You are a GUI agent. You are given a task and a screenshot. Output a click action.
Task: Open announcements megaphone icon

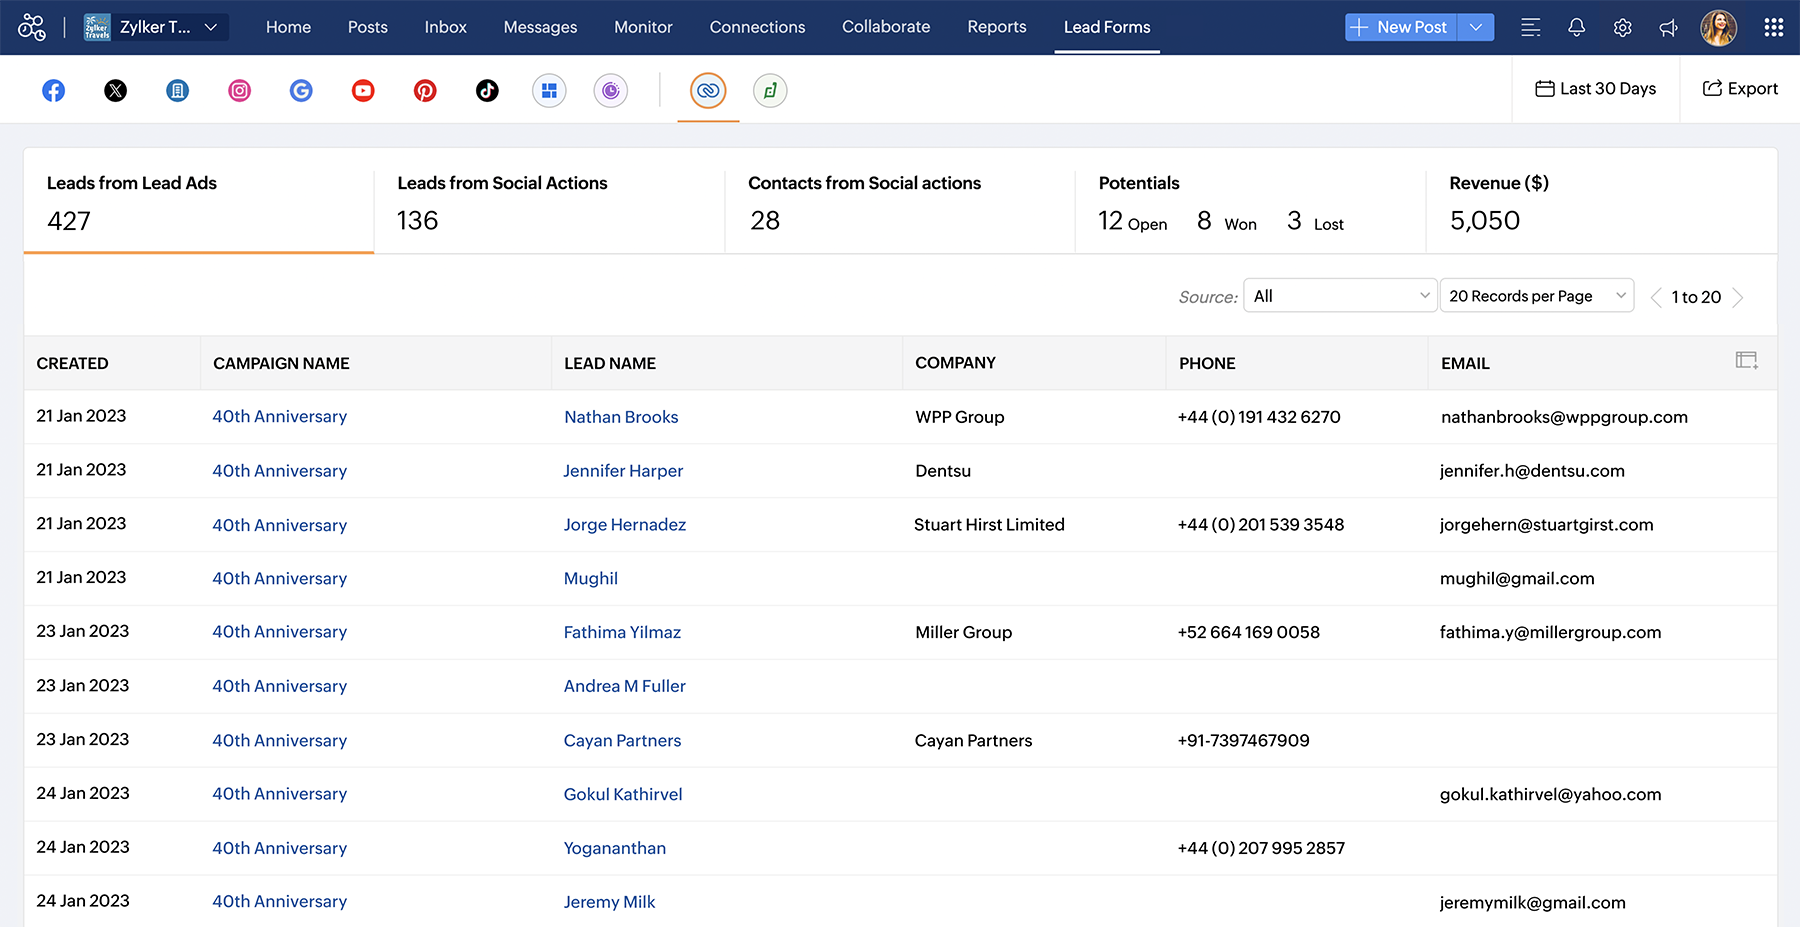coord(1669,28)
